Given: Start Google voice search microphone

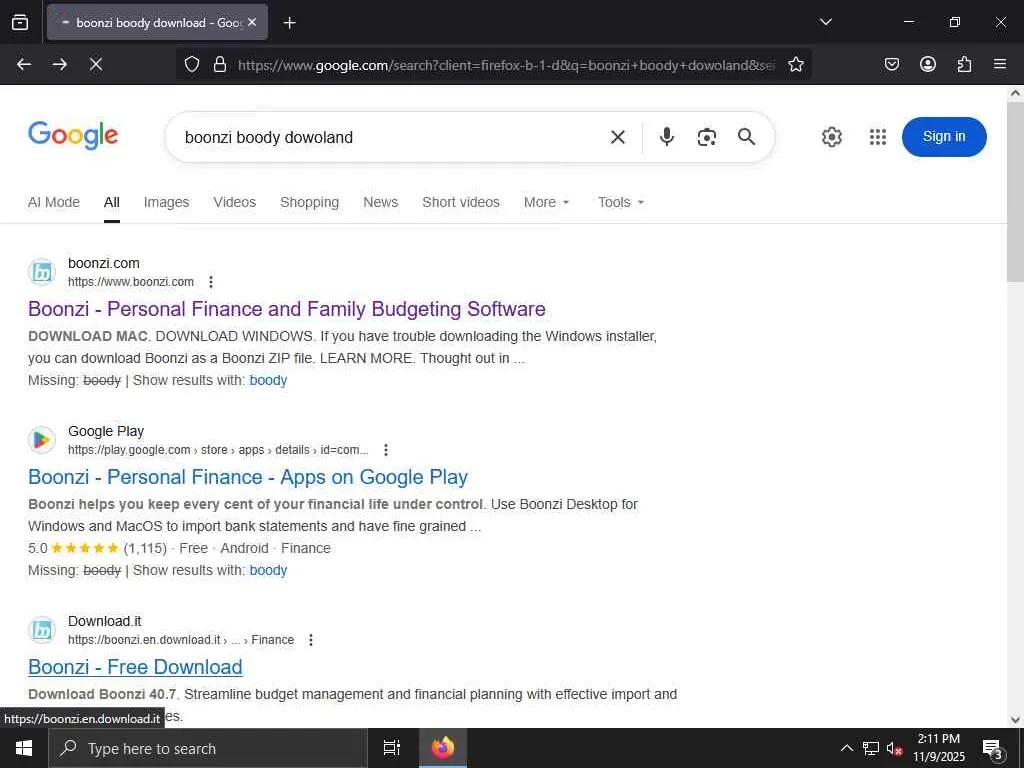Looking at the screenshot, I should coord(666,136).
